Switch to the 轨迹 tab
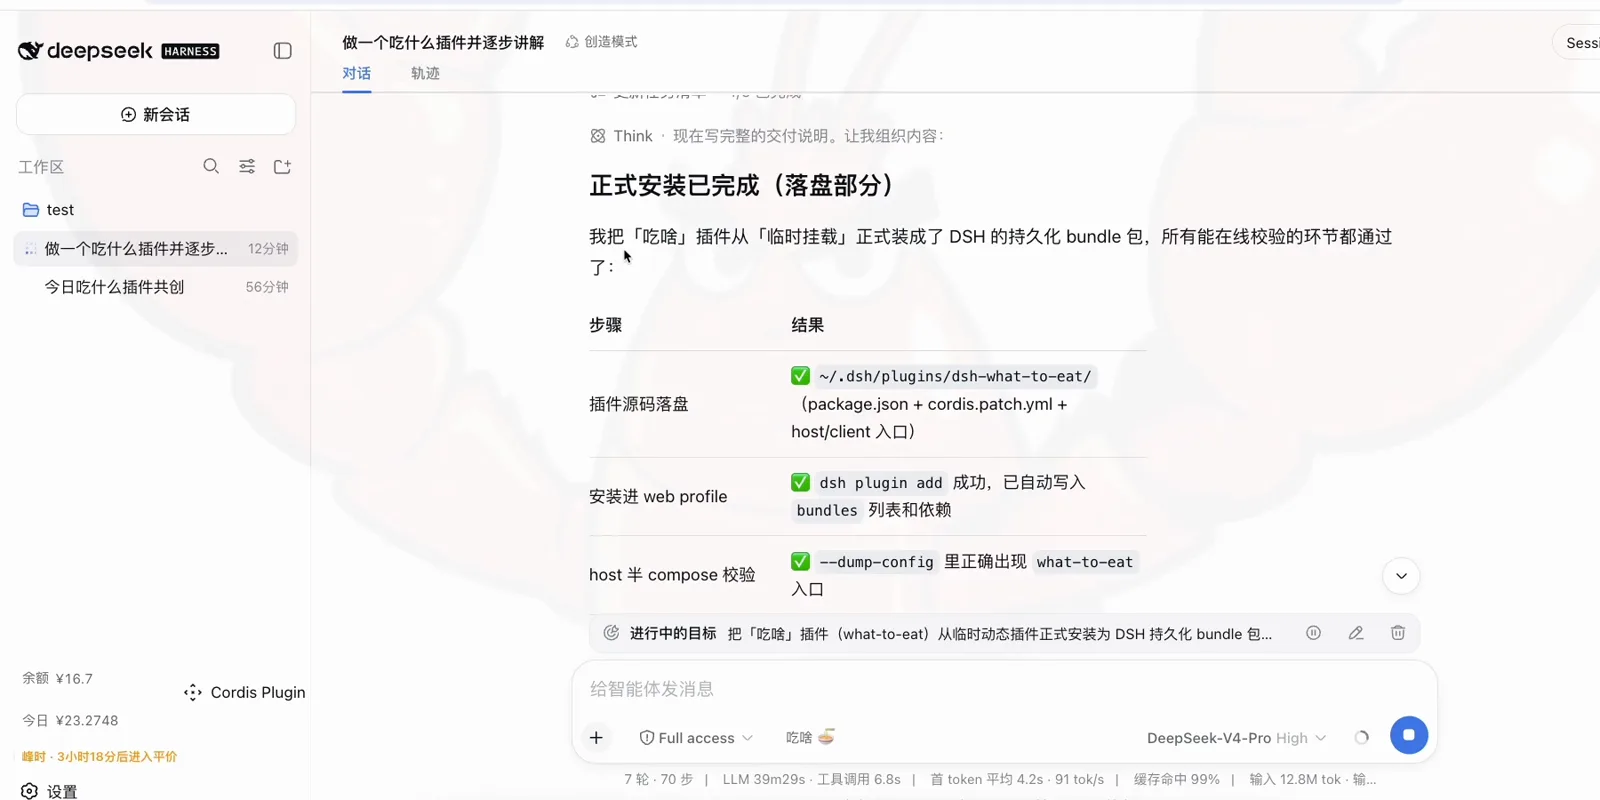Image resolution: width=1600 pixels, height=800 pixels. click(425, 73)
